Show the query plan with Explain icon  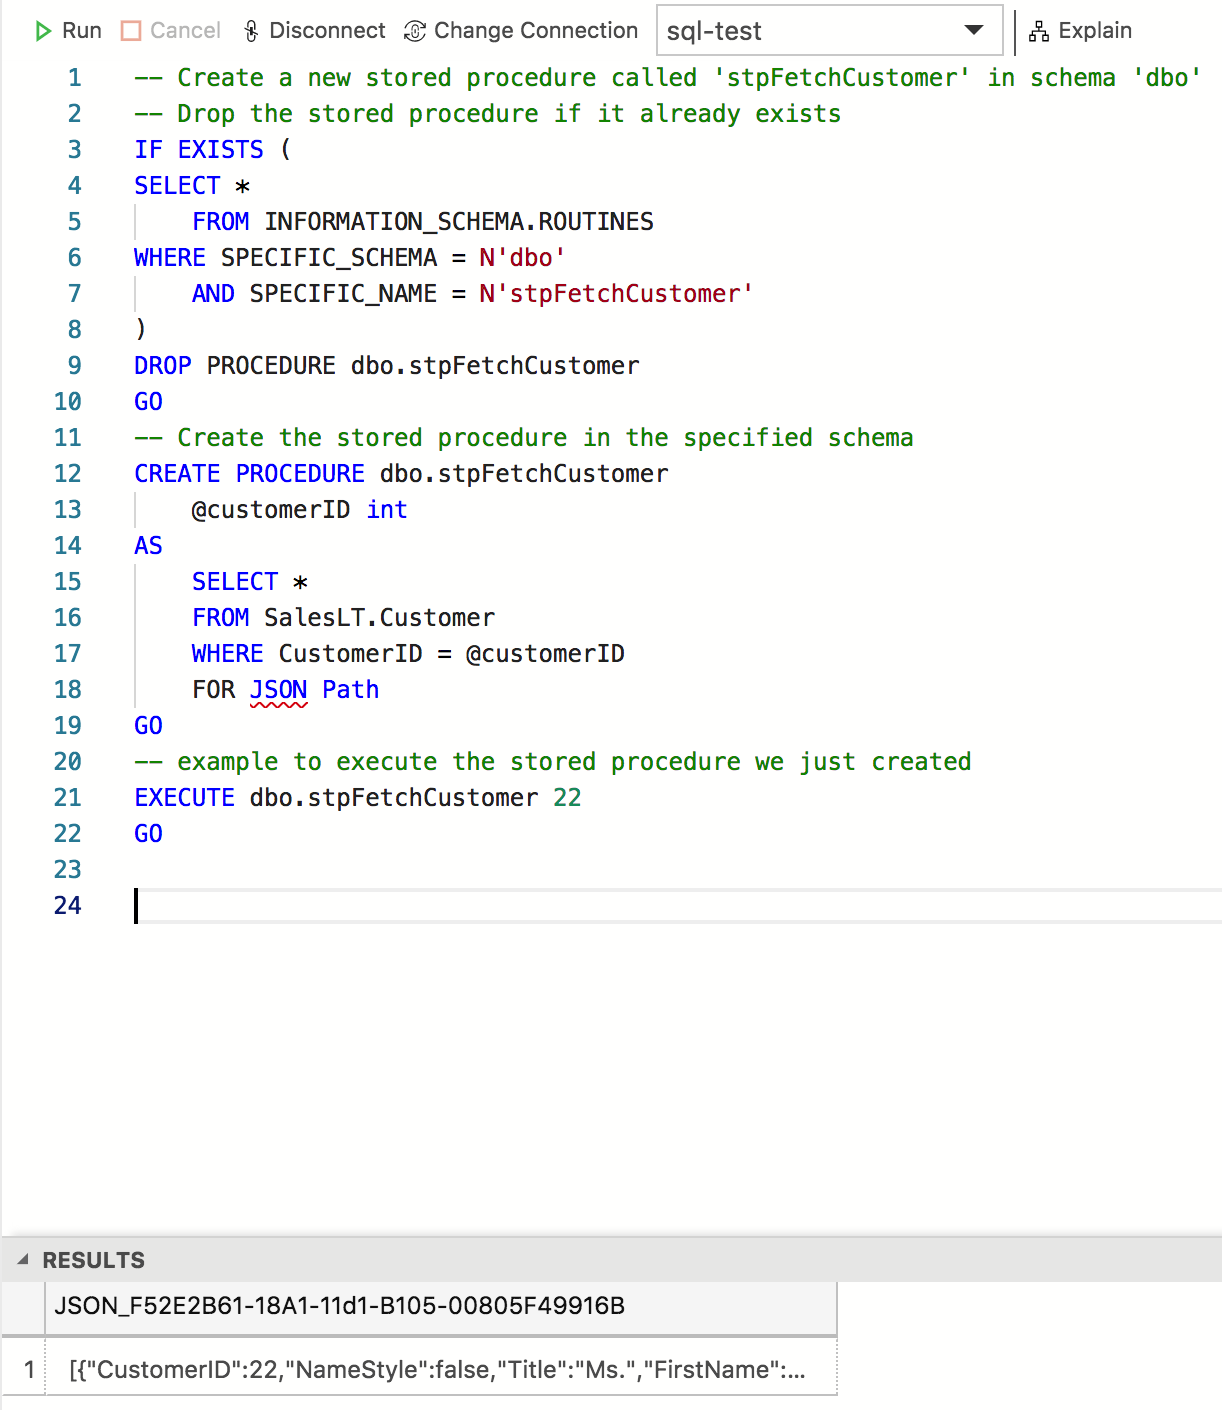1039,31
